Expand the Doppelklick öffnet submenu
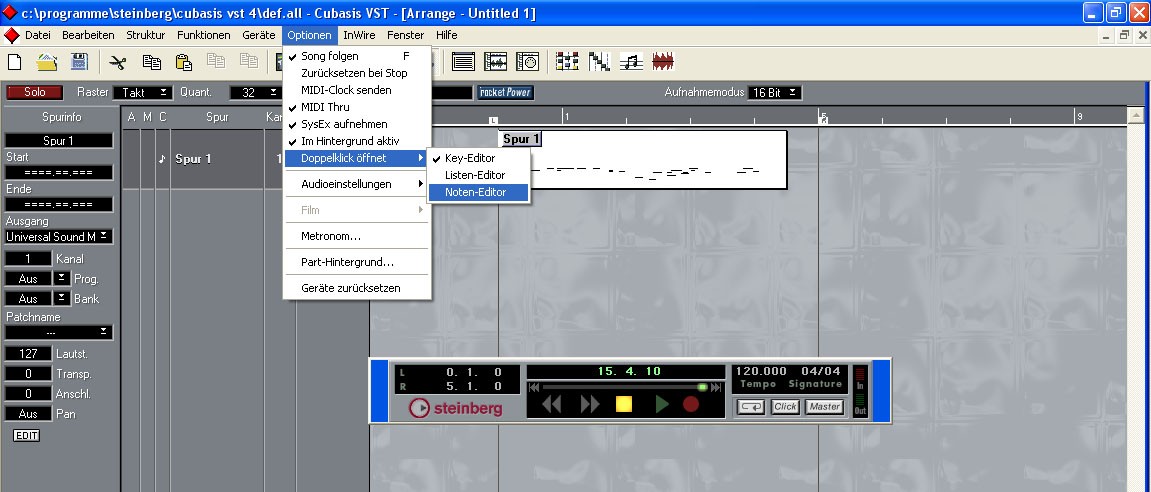The width and height of the screenshot is (1151, 492). pyautogui.click(x=357, y=158)
